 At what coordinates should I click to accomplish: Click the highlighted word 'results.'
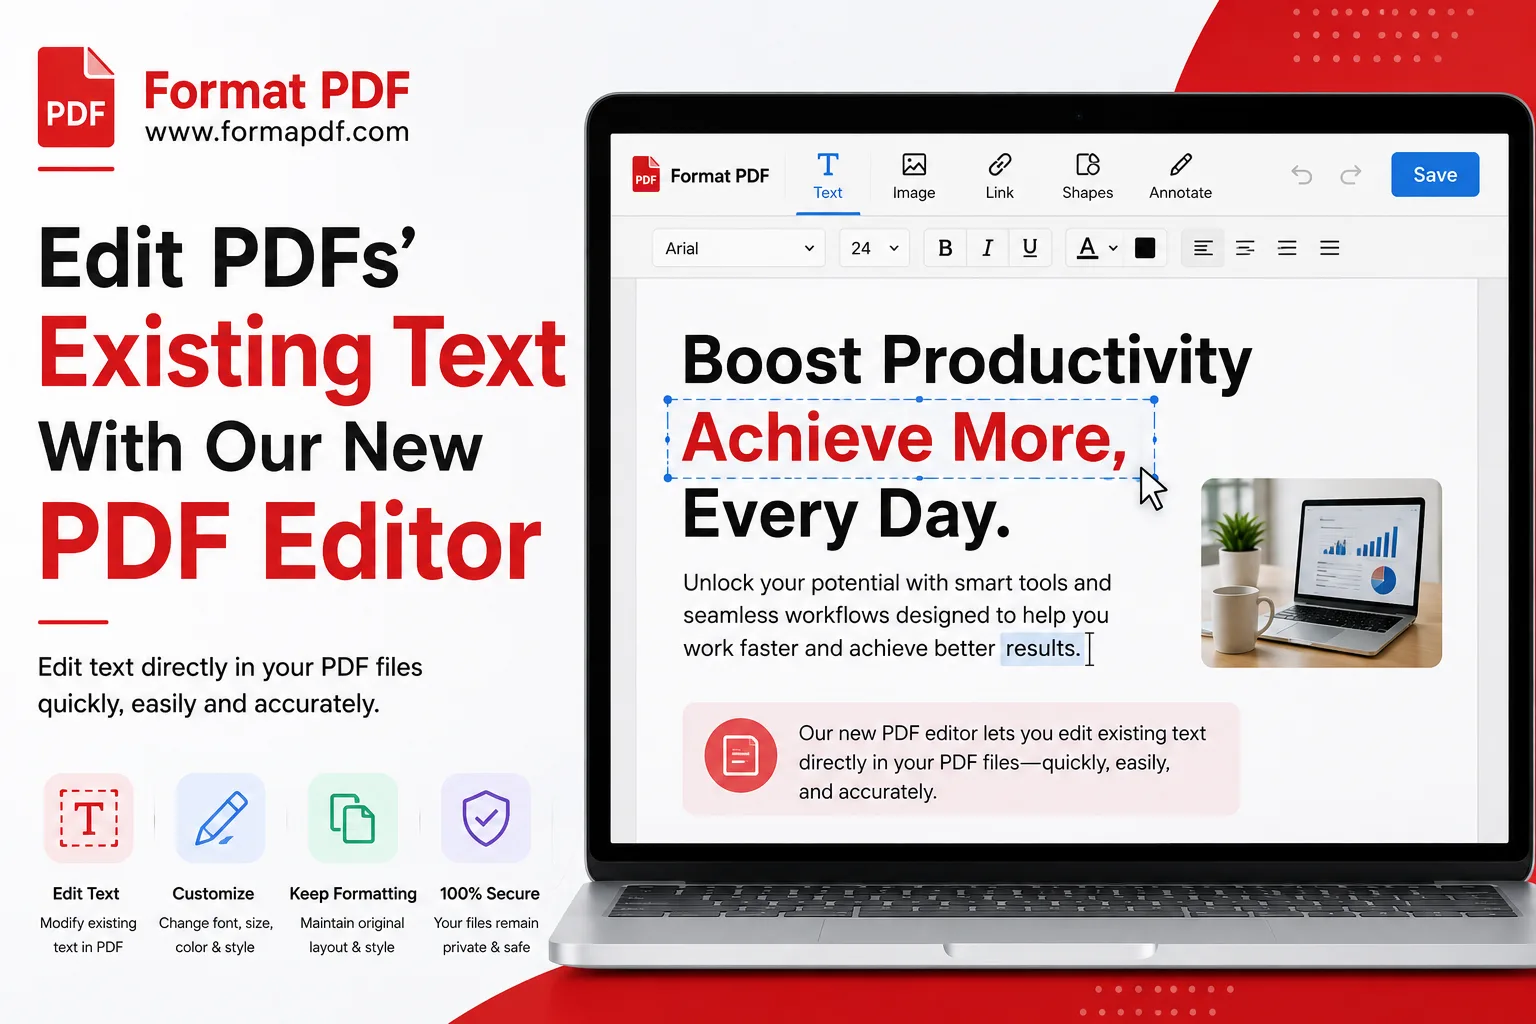click(1042, 648)
